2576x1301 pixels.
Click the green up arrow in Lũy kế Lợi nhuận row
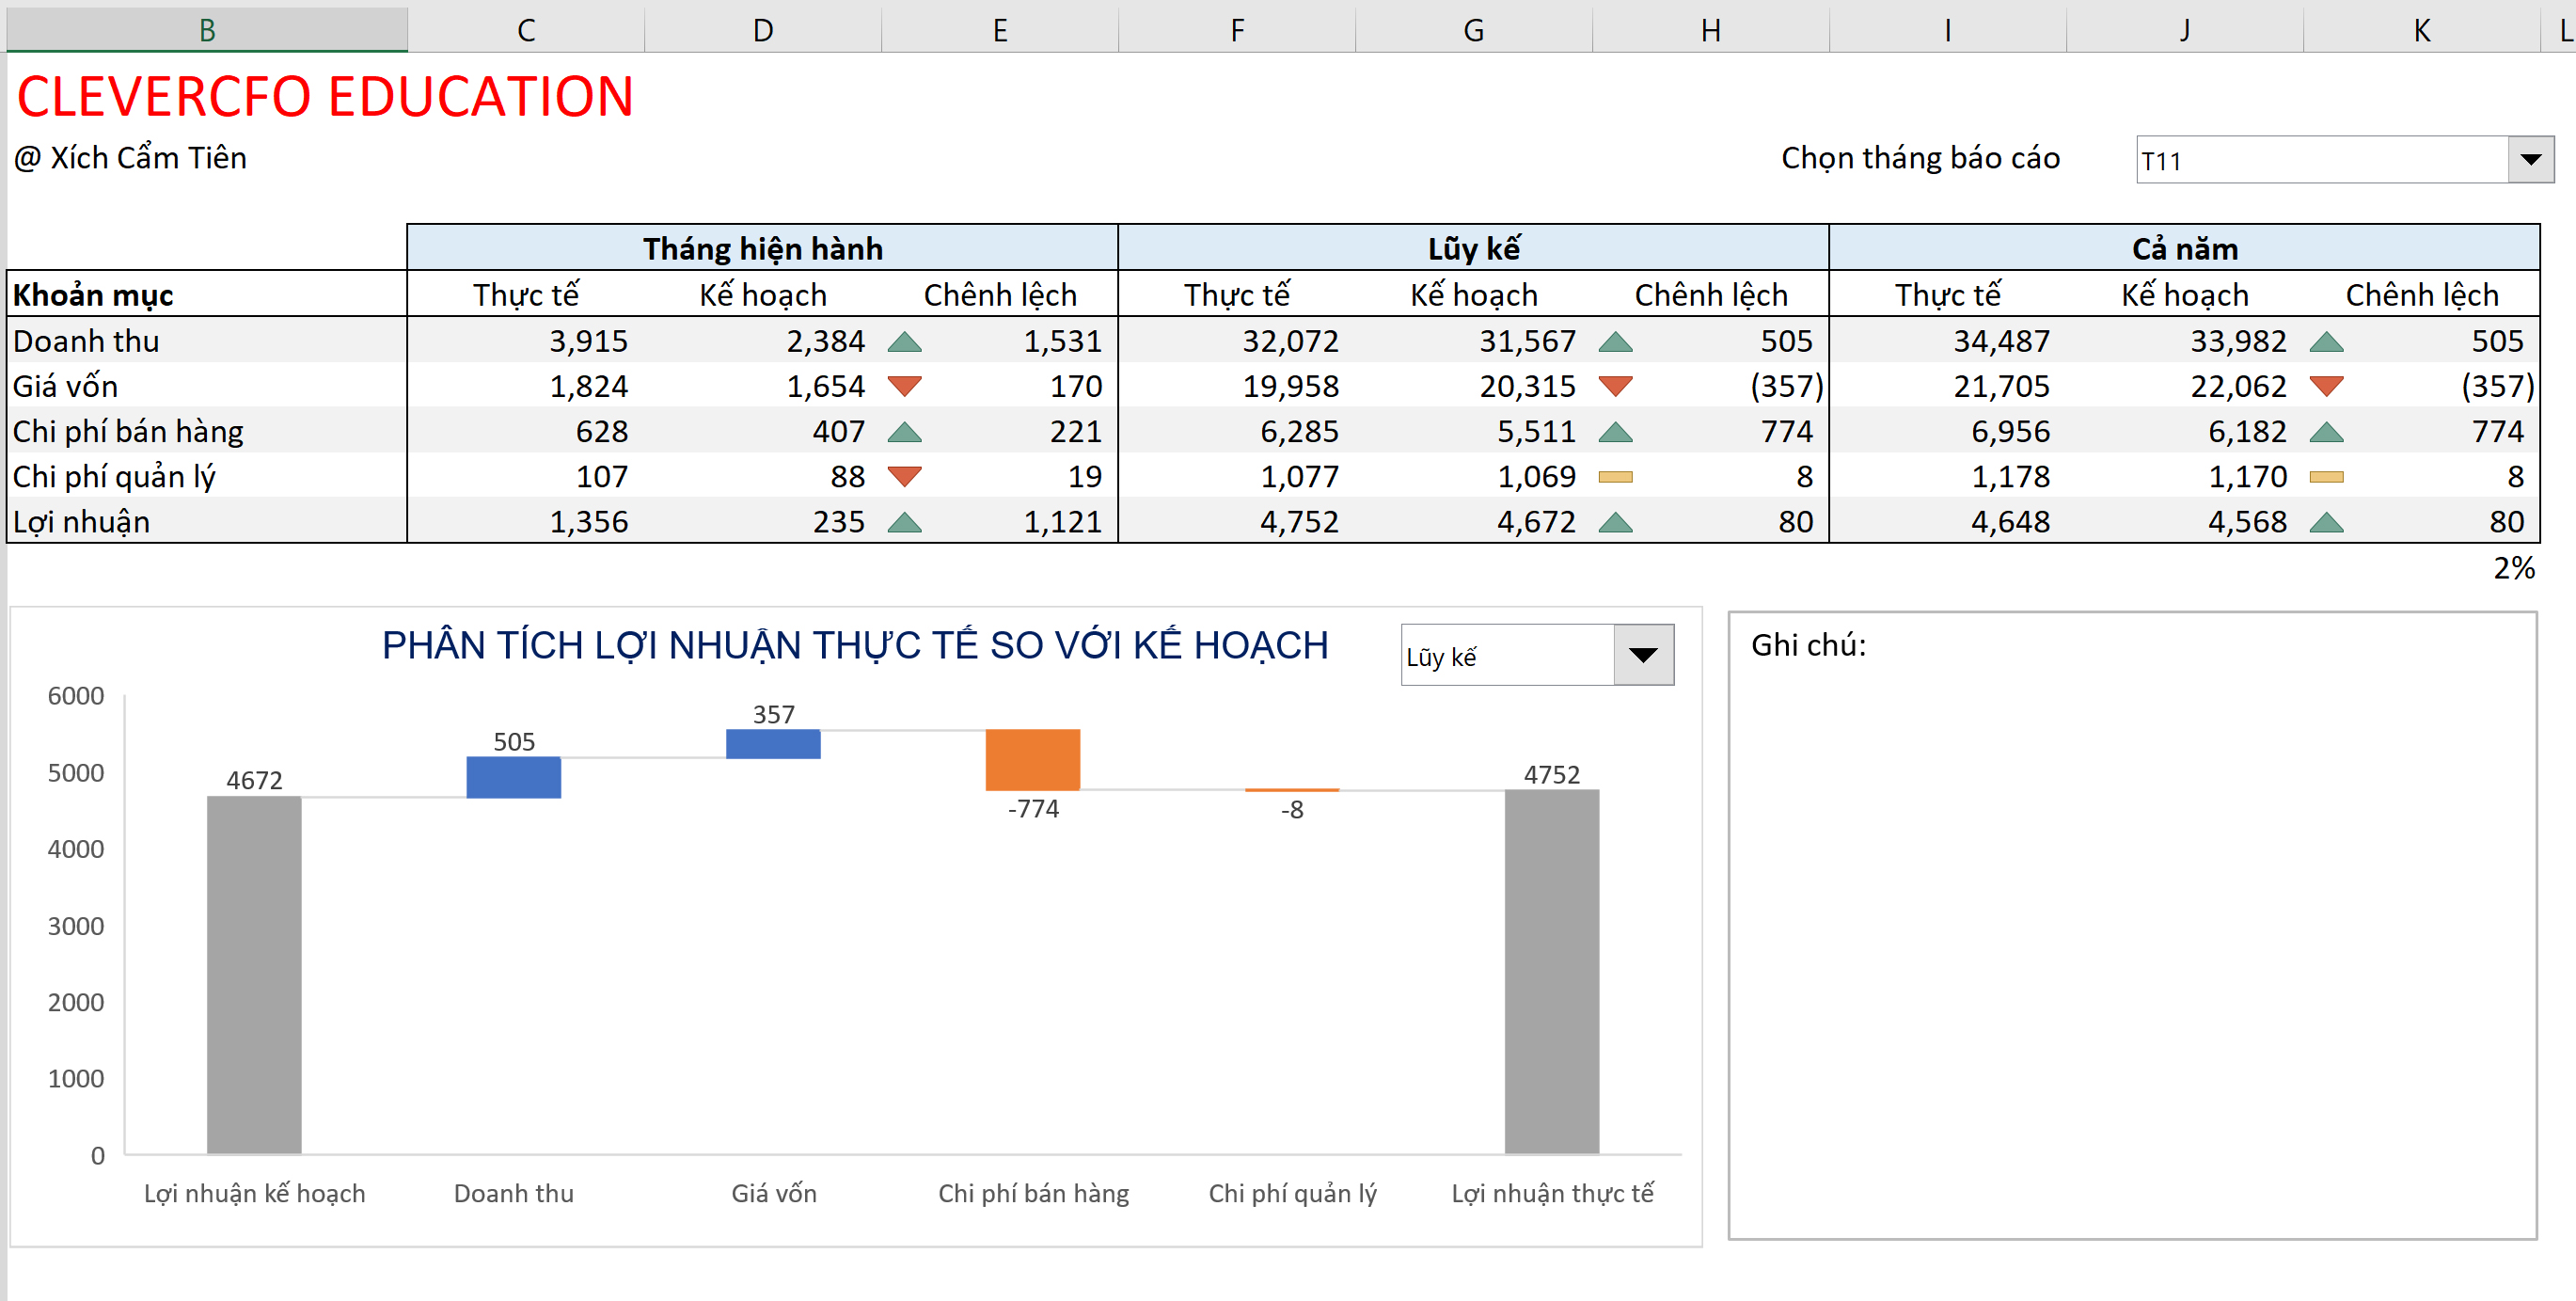coord(1617,521)
